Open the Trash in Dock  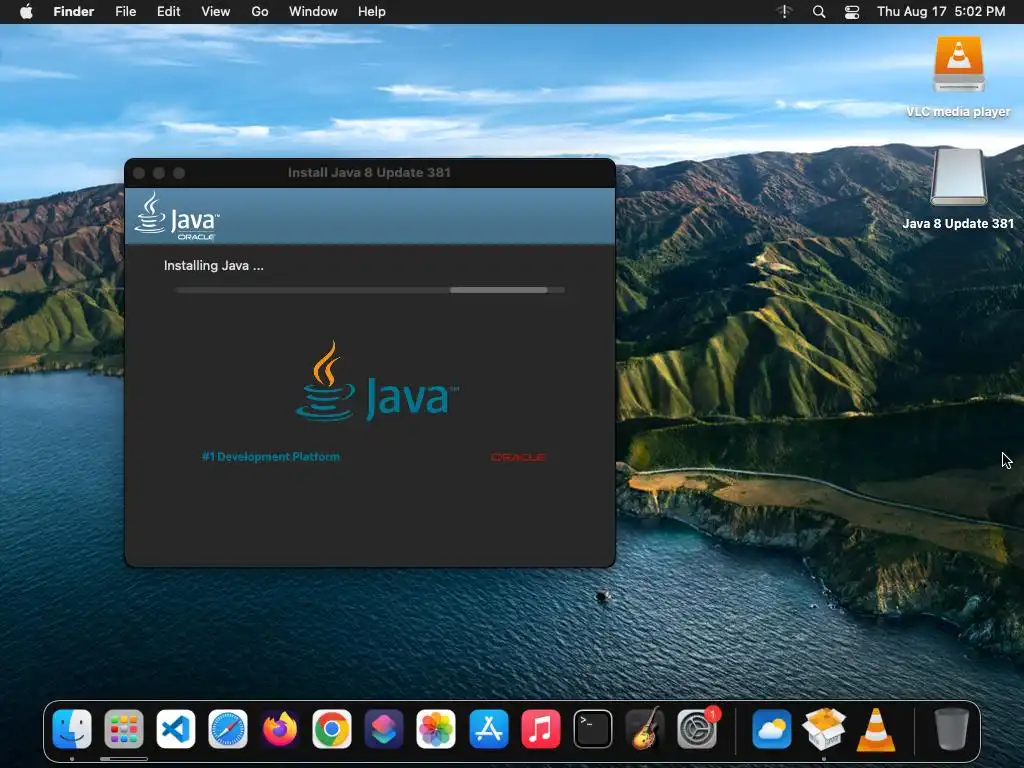click(952, 729)
